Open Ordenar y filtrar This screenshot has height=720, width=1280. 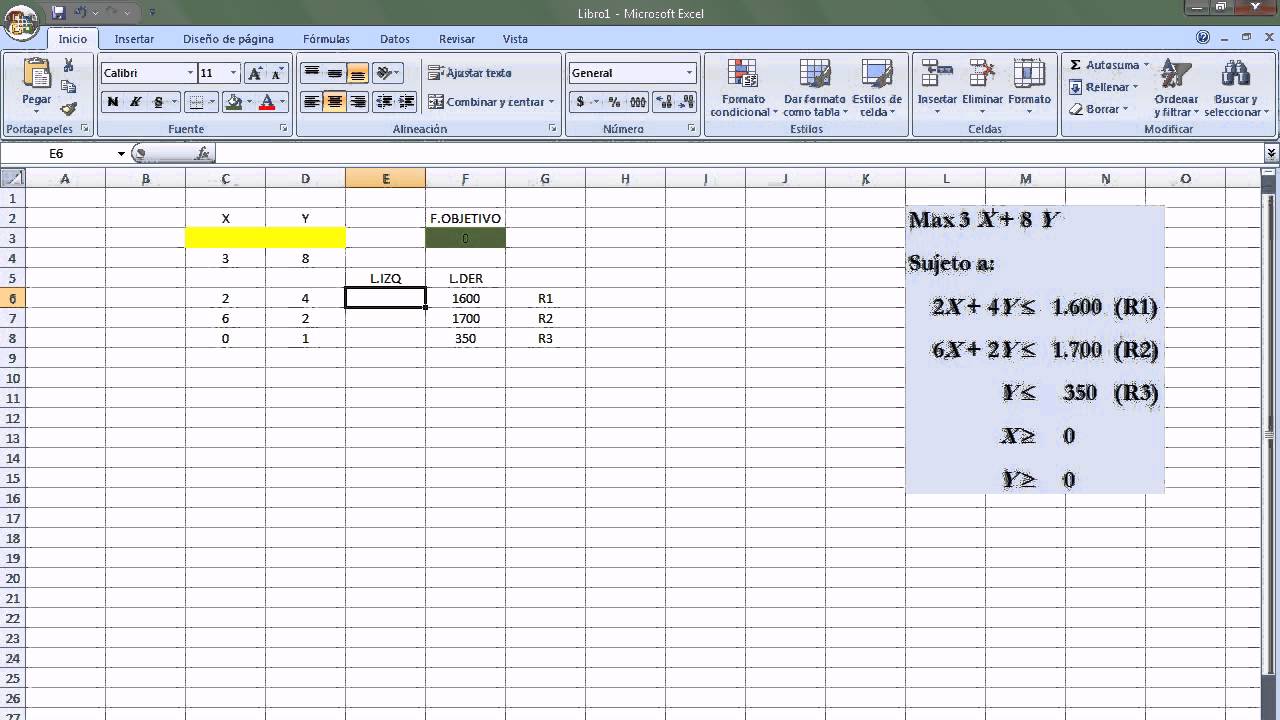coord(1176,88)
